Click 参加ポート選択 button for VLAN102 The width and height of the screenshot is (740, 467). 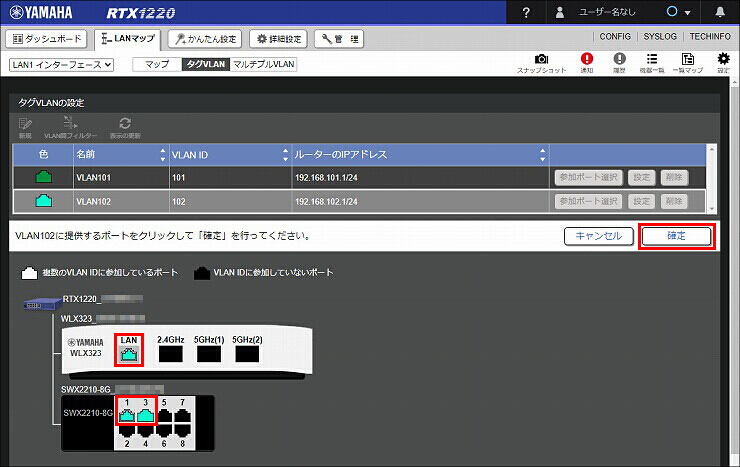(589, 201)
